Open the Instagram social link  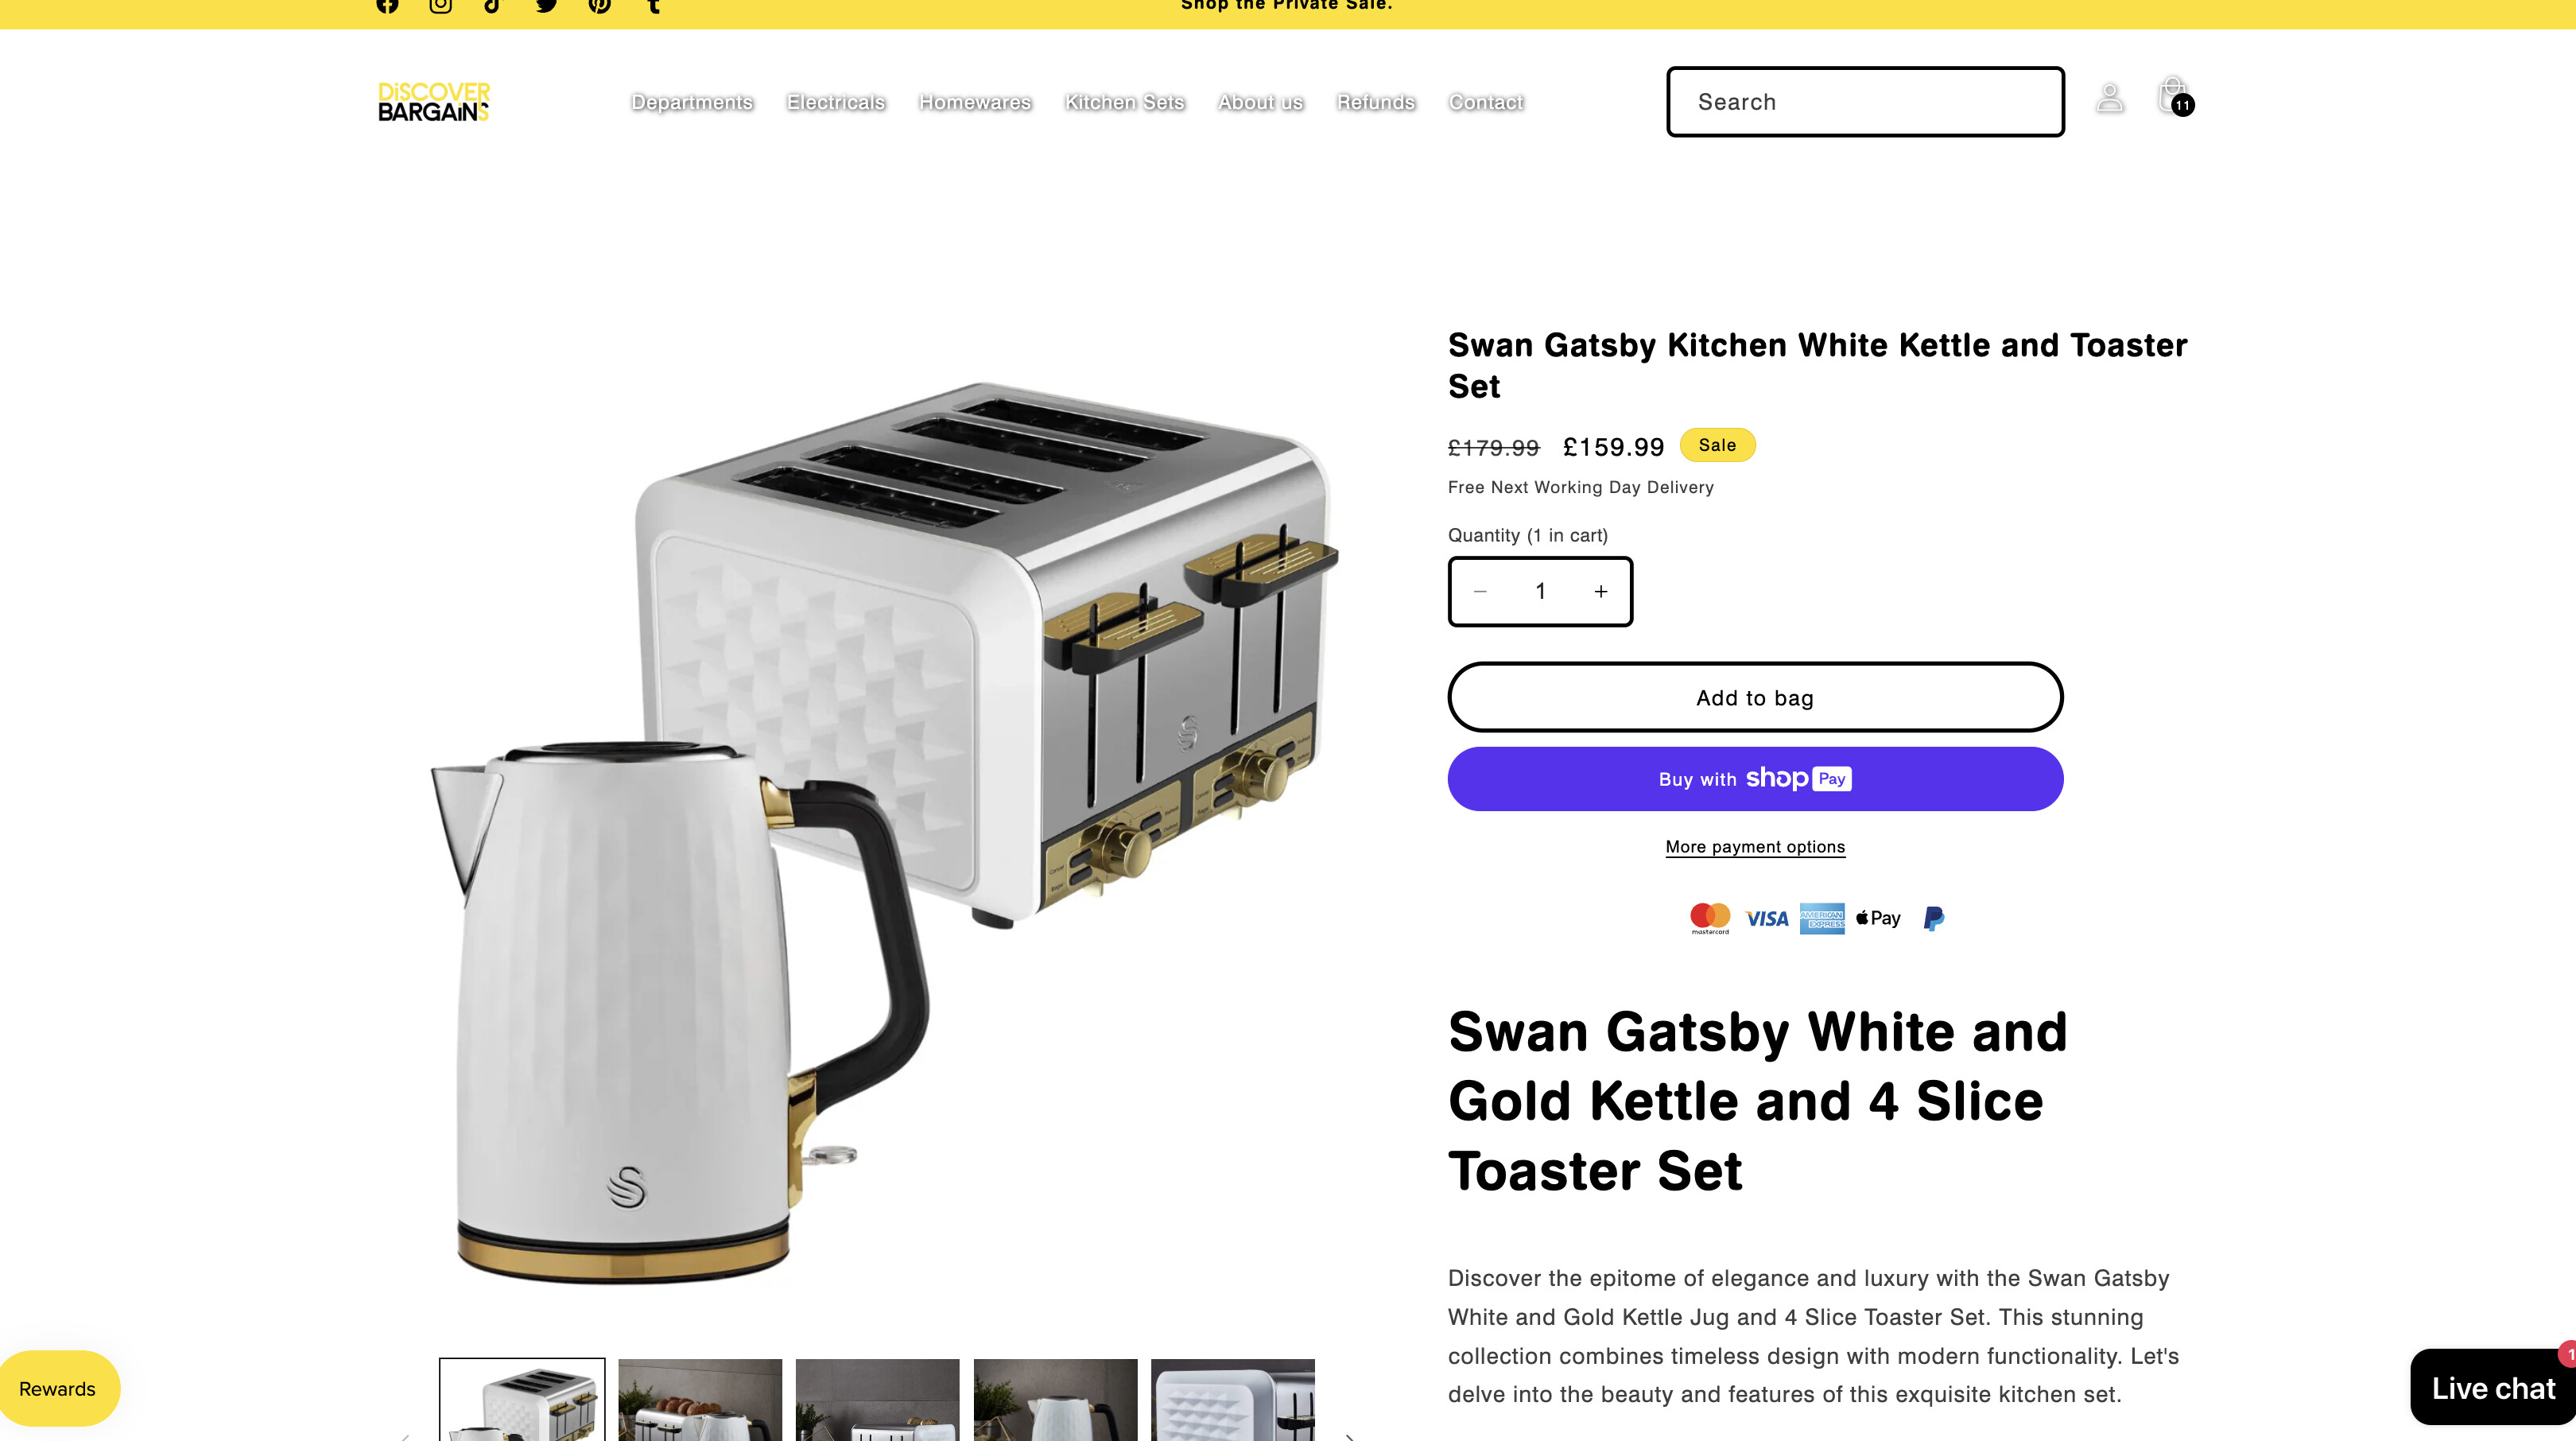tap(440, 6)
